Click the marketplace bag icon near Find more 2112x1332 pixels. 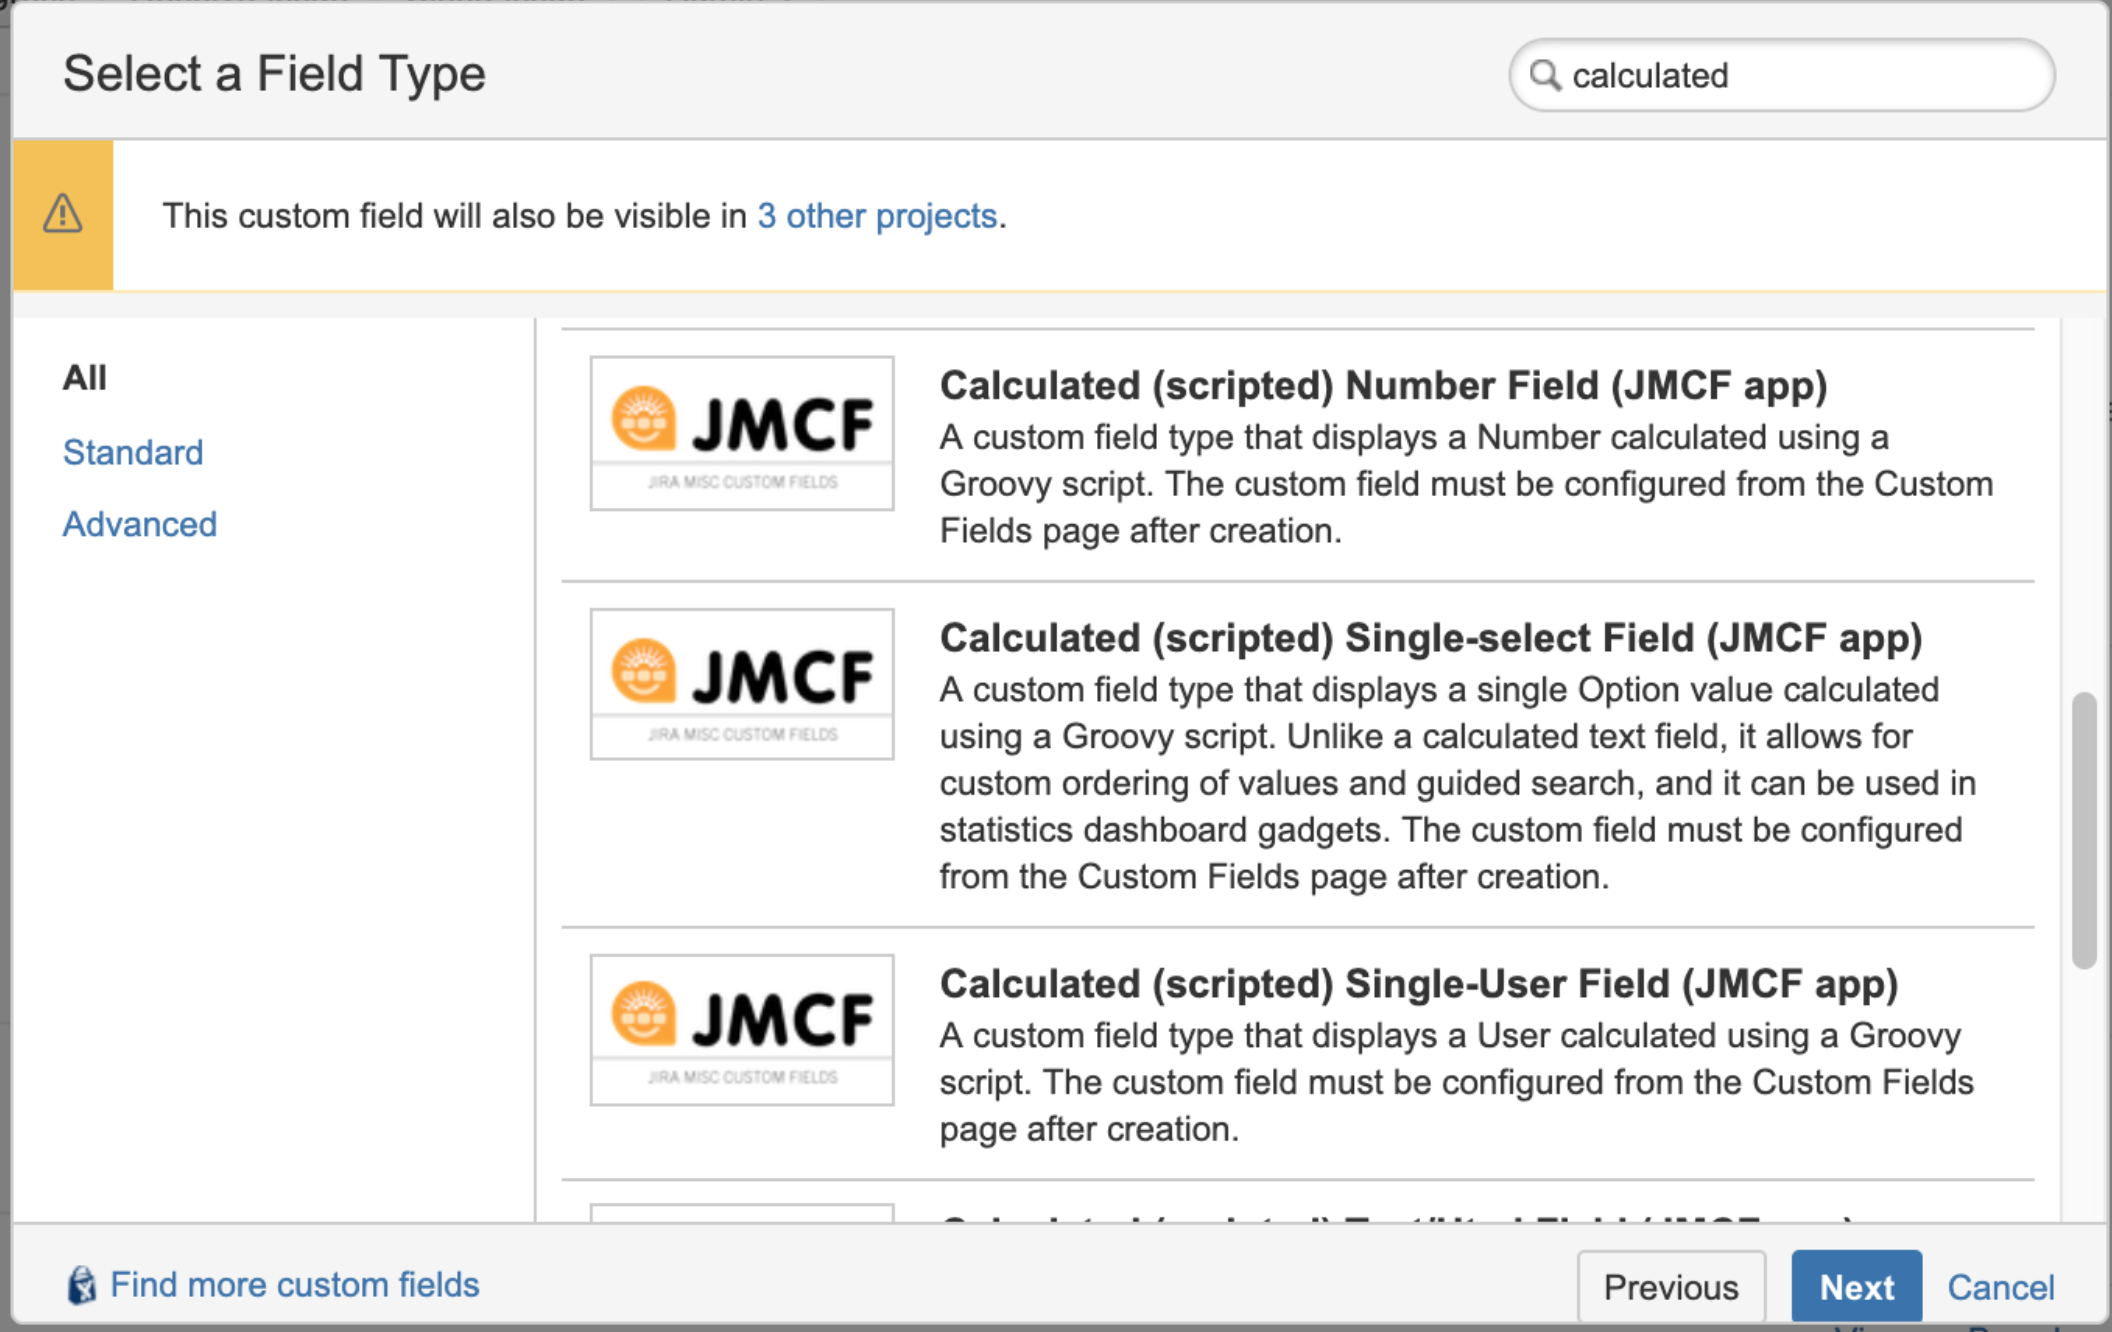pyautogui.click(x=82, y=1285)
